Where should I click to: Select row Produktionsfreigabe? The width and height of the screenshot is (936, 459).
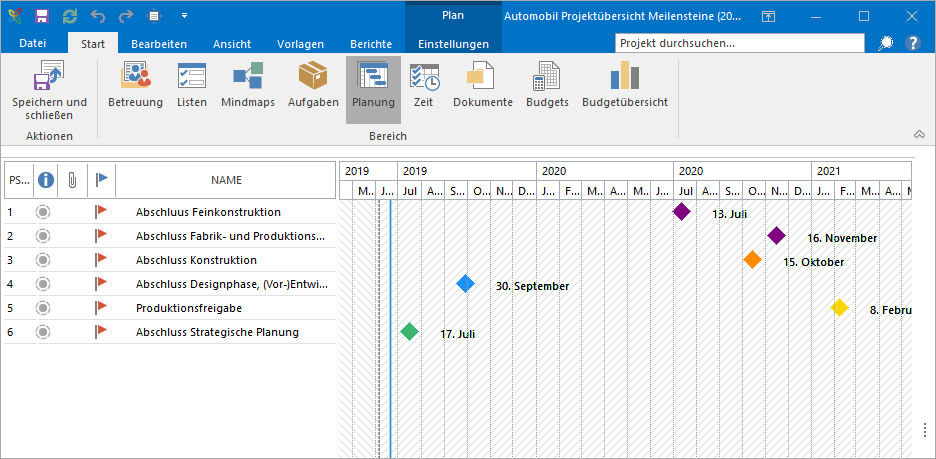point(170,308)
